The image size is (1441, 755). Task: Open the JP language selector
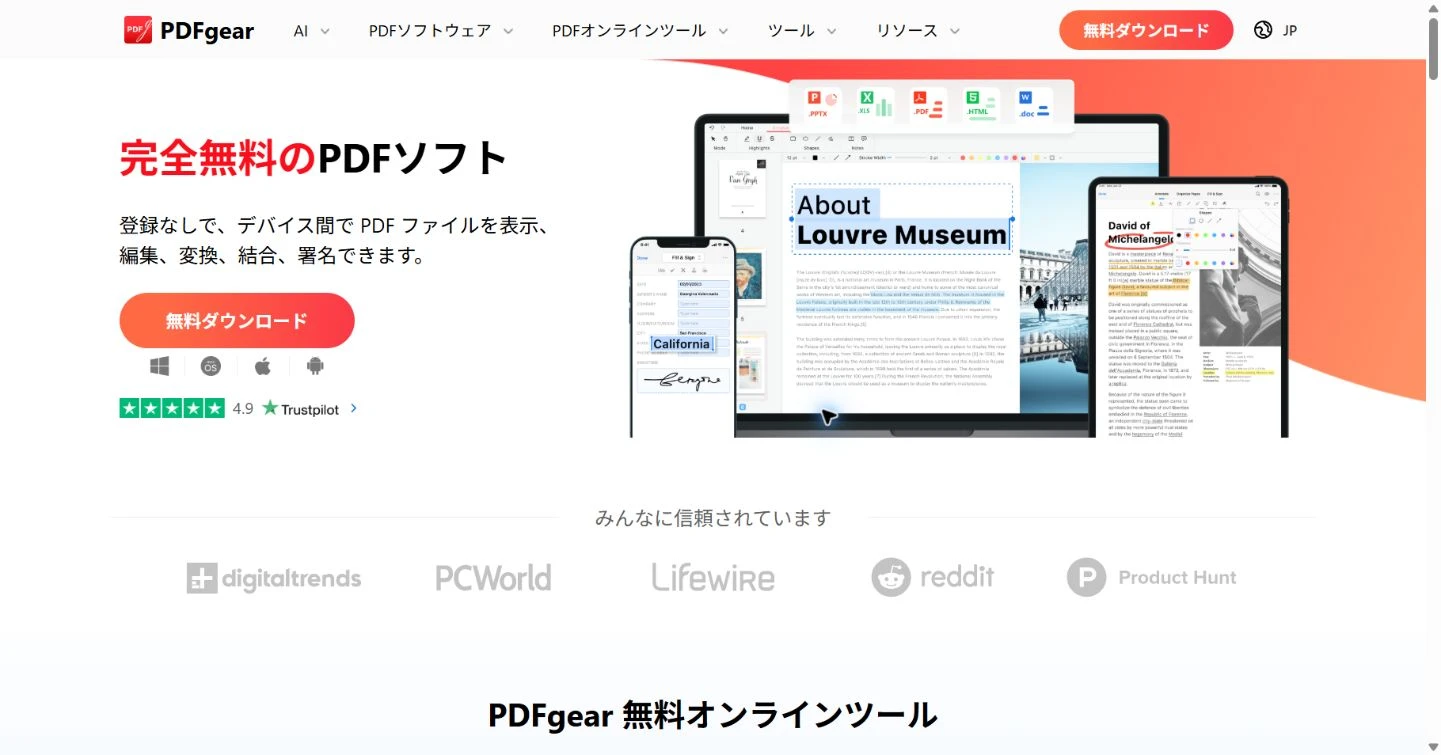[1275, 30]
